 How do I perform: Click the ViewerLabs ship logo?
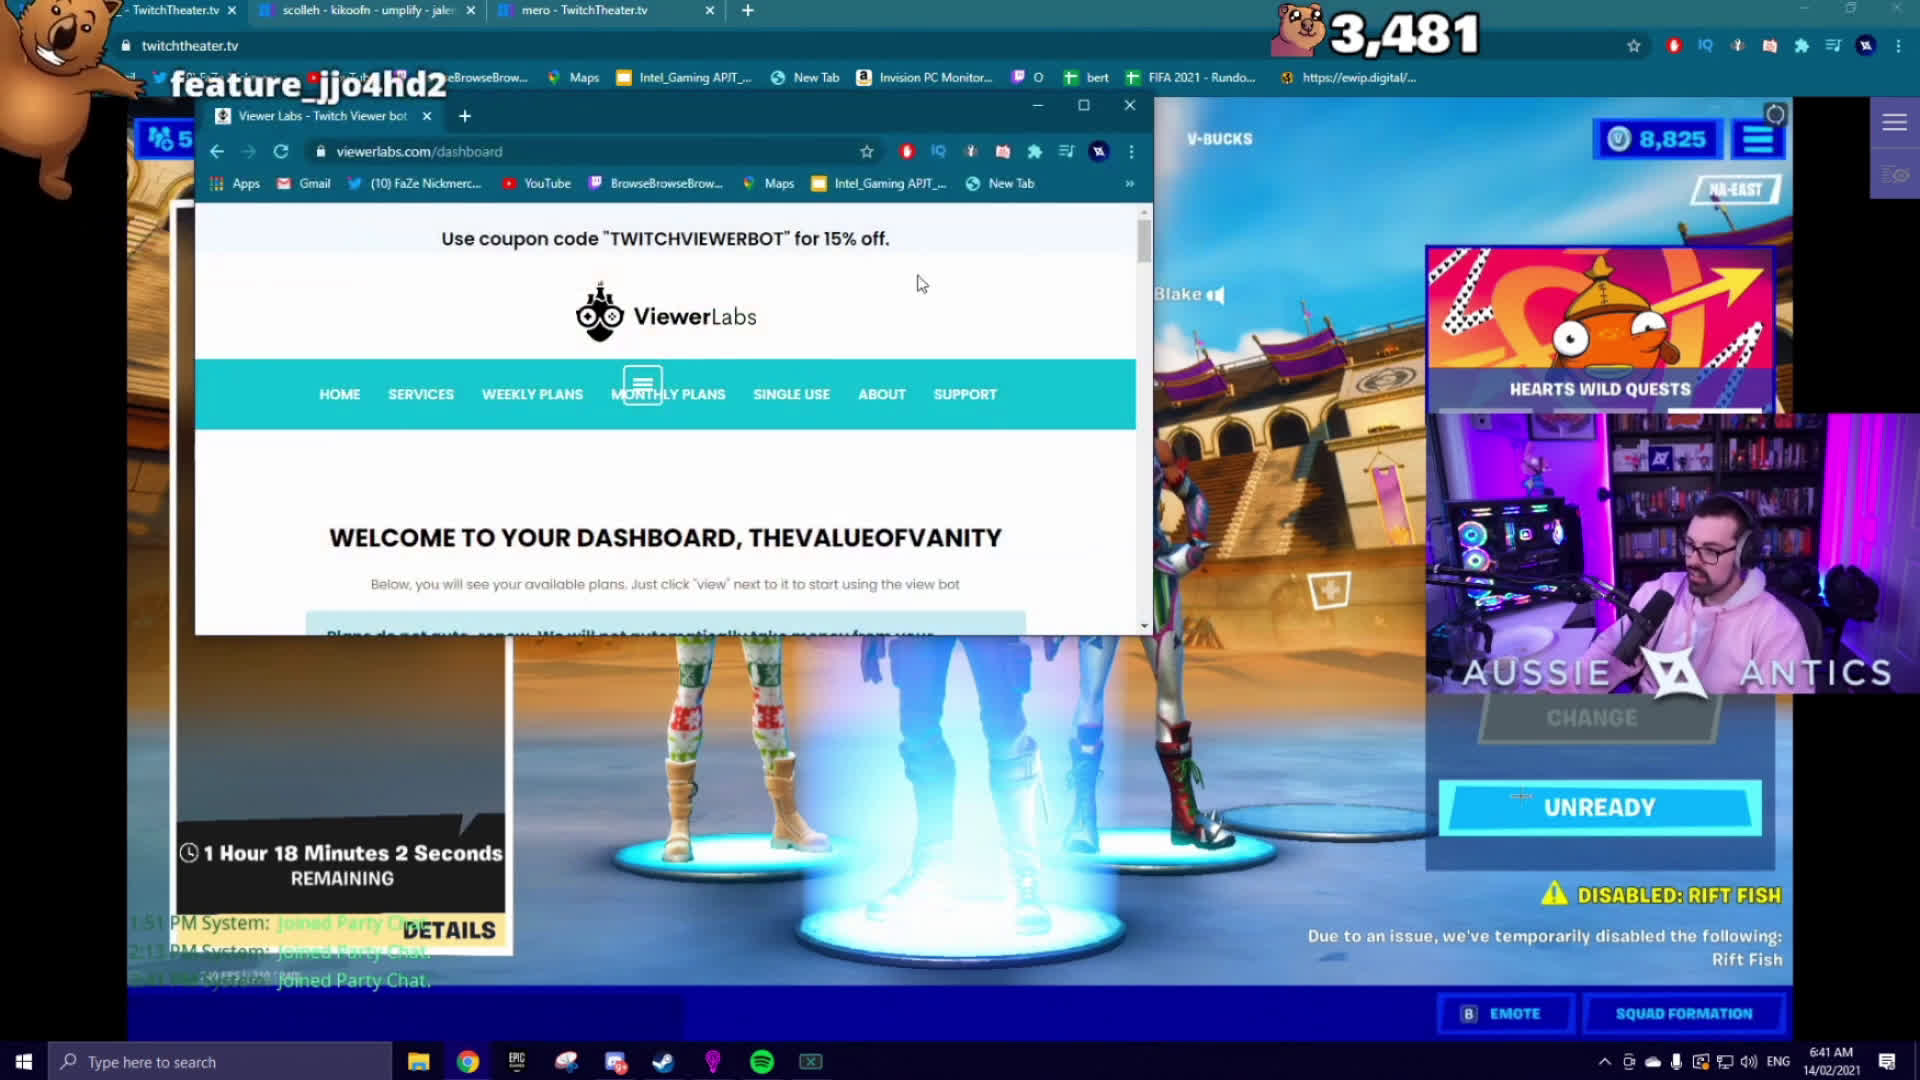coord(599,314)
